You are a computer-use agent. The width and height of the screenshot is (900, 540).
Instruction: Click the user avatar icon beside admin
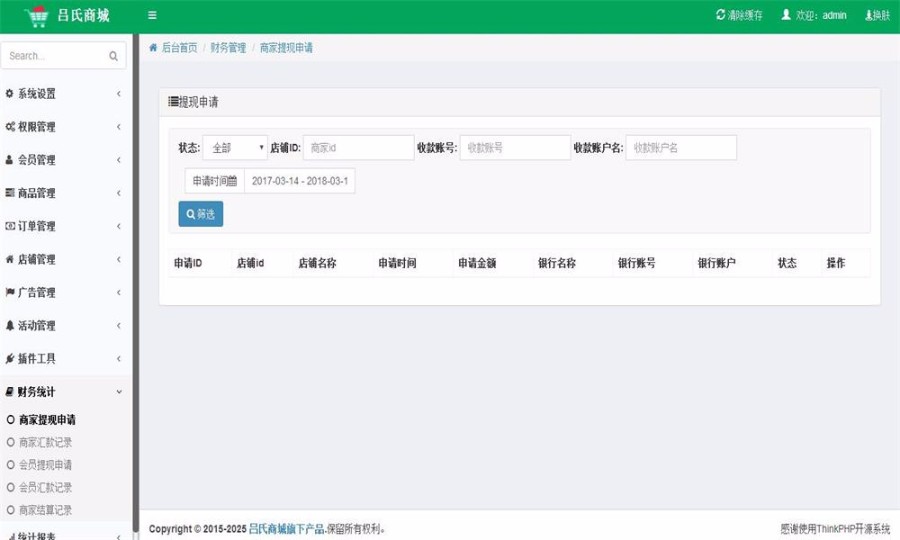click(786, 15)
